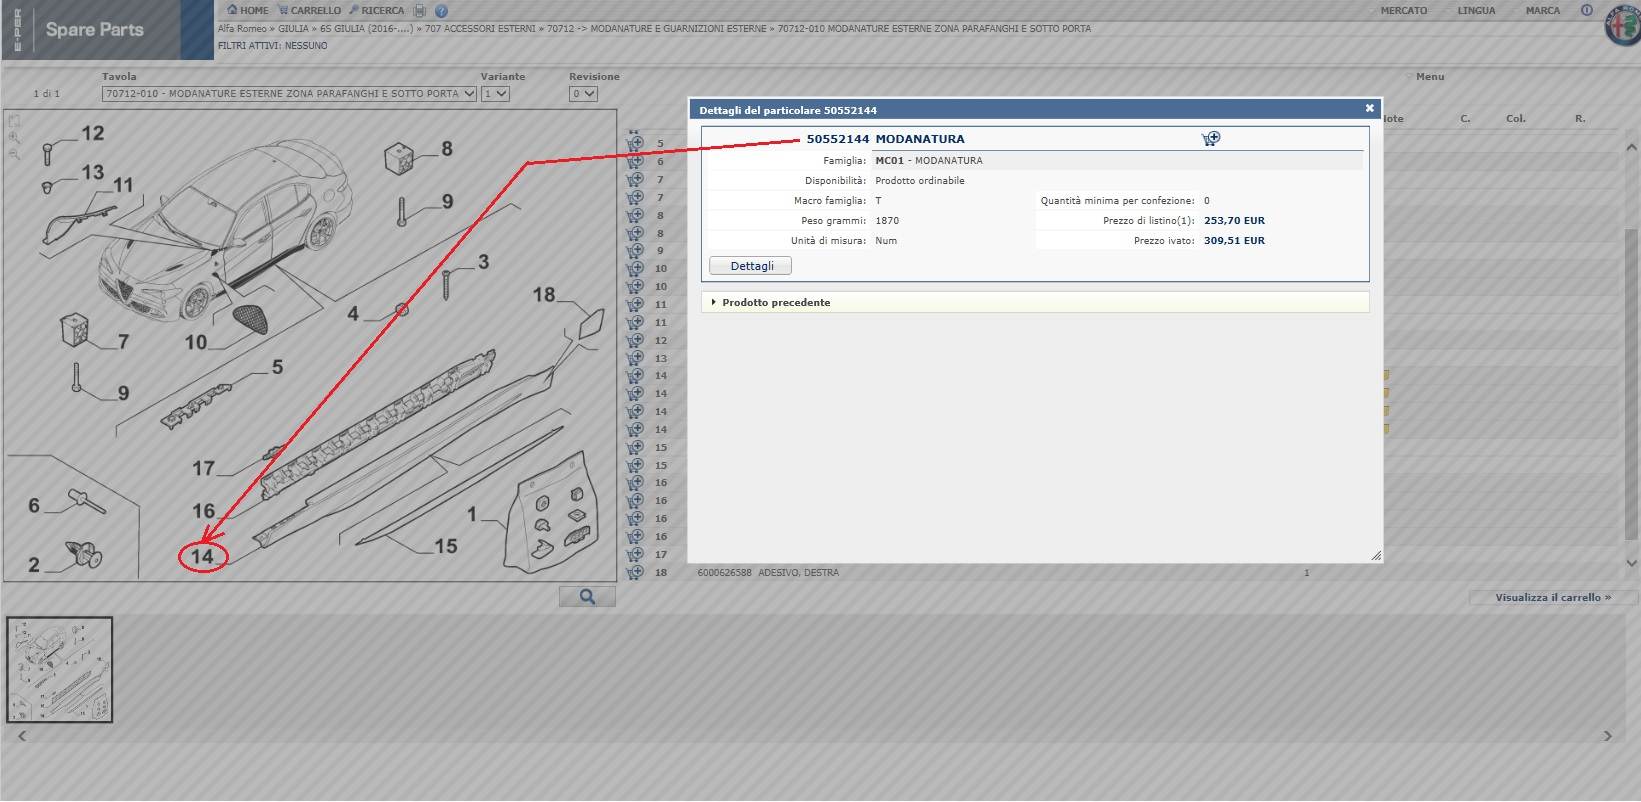Add row 18 ADESIVO, DESTRA to cart
This screenshot has width=1641, height=802.
click(x=635, y=573)
